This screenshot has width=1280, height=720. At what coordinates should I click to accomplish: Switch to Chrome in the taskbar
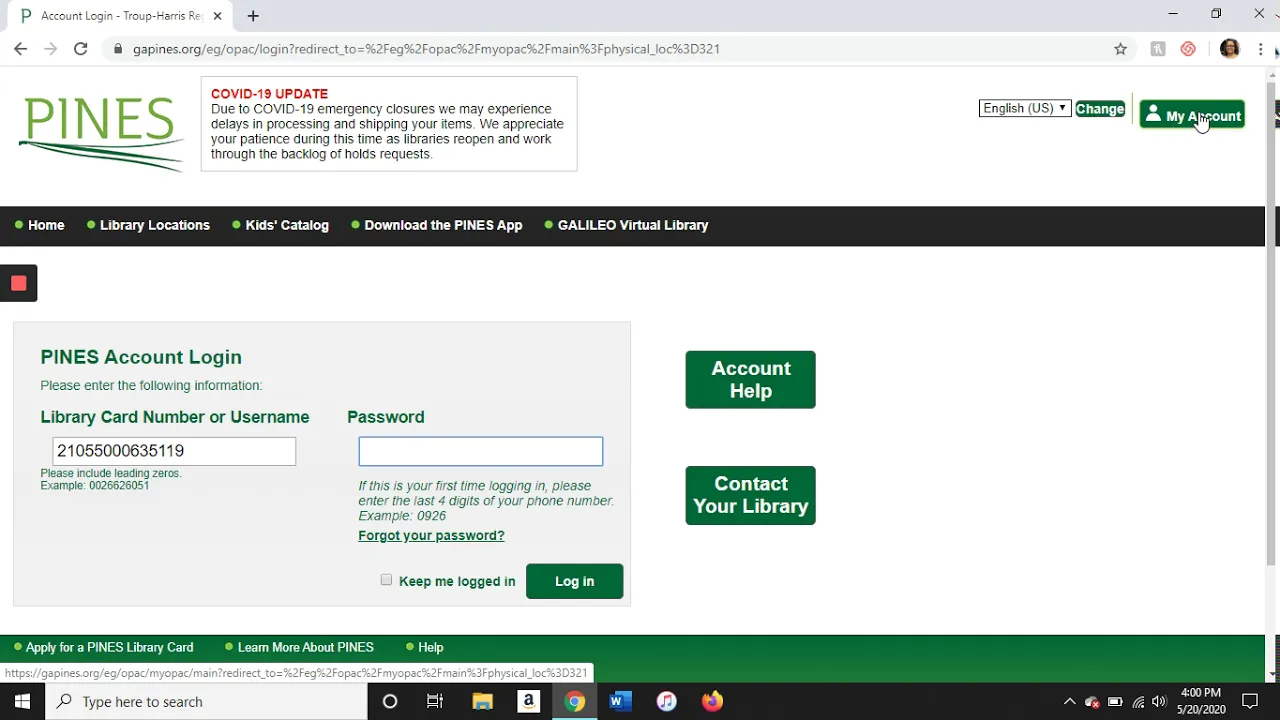(574, 701)
